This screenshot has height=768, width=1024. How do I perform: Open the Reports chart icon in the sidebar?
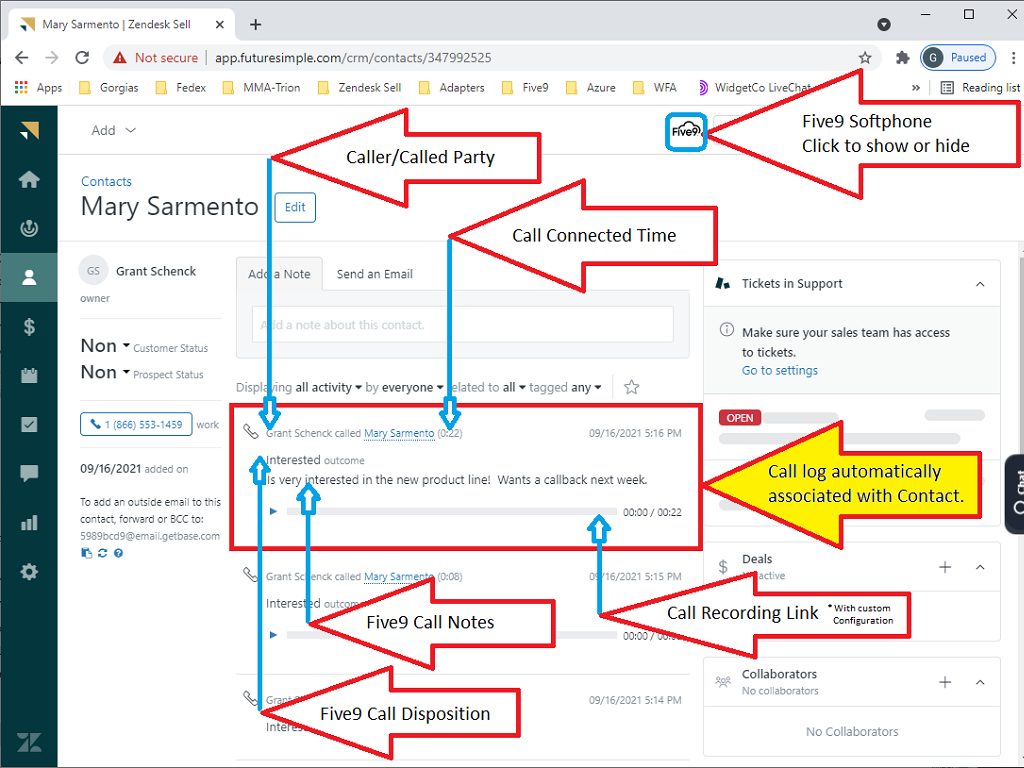point(30,522)
